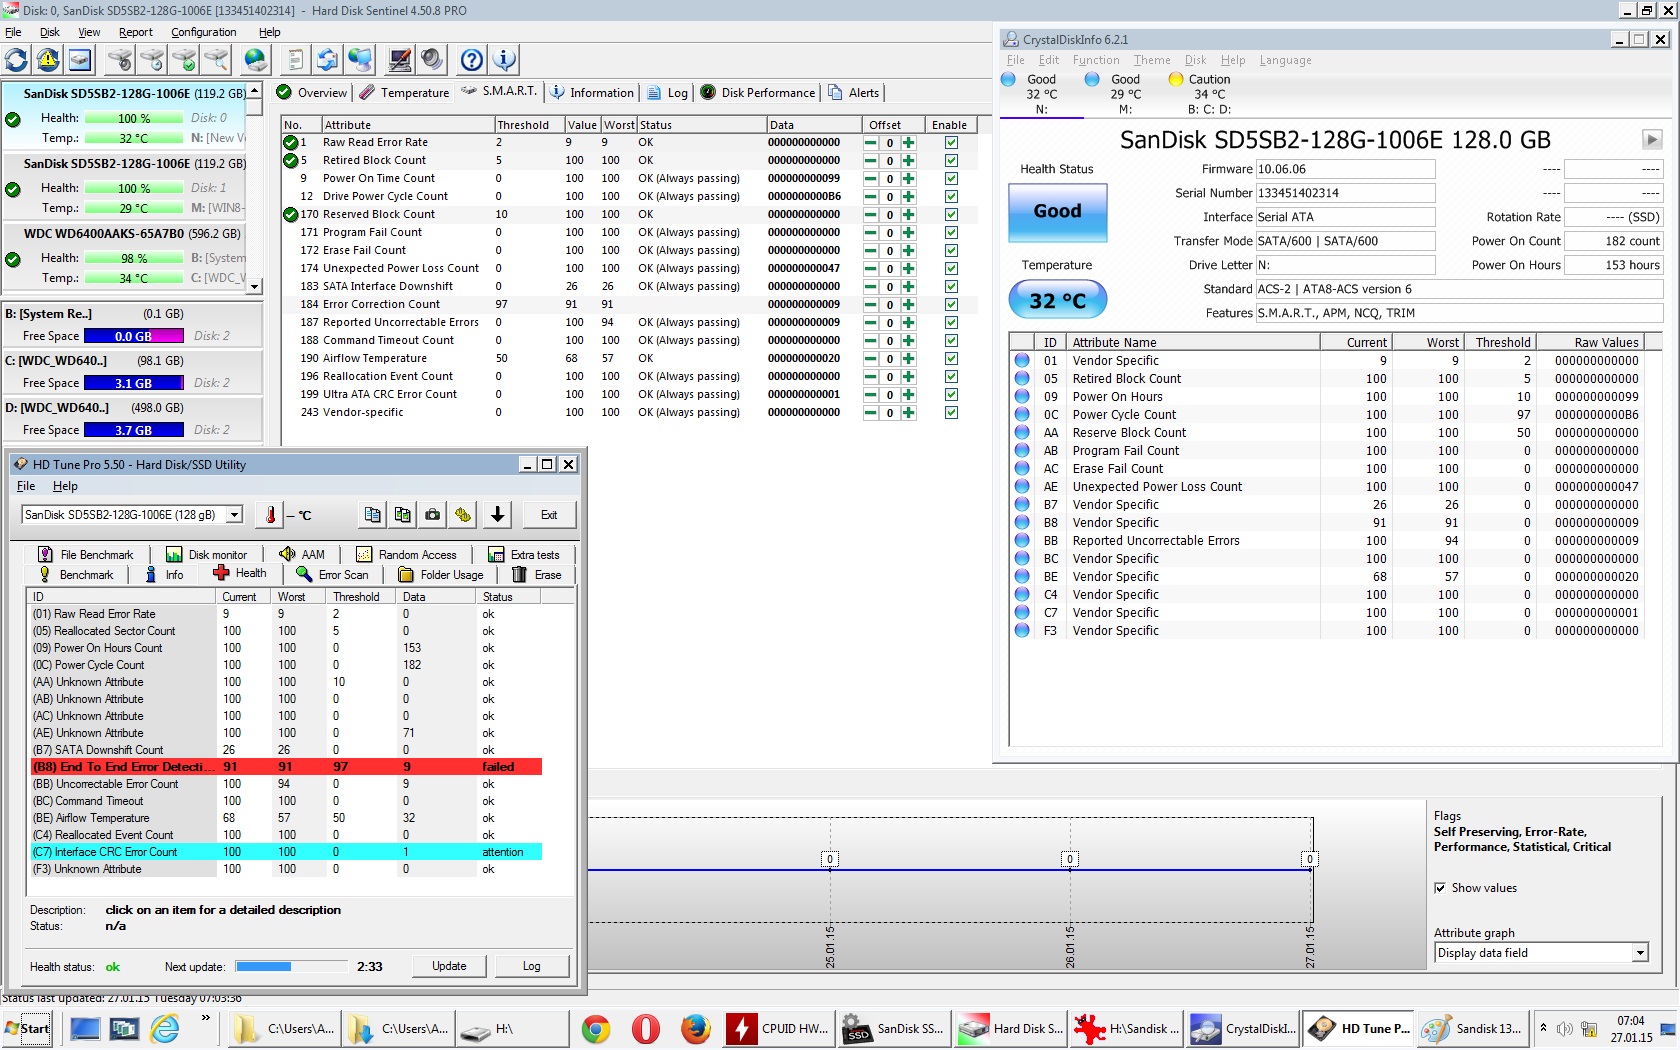1680x1050 pixels.
Task: Click the Firmware field in CrystalDiskInfo
Action: [x=1345, y=169]
